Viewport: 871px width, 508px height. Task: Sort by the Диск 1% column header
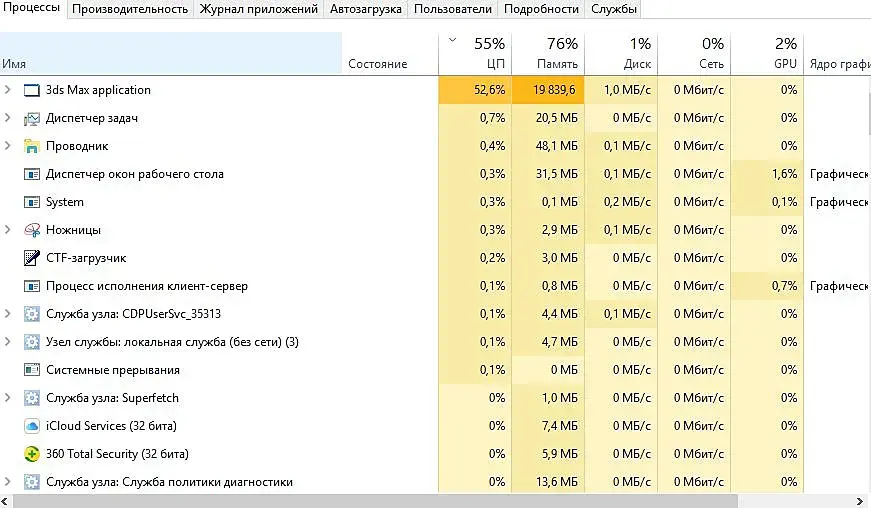(x=621, y=53)
